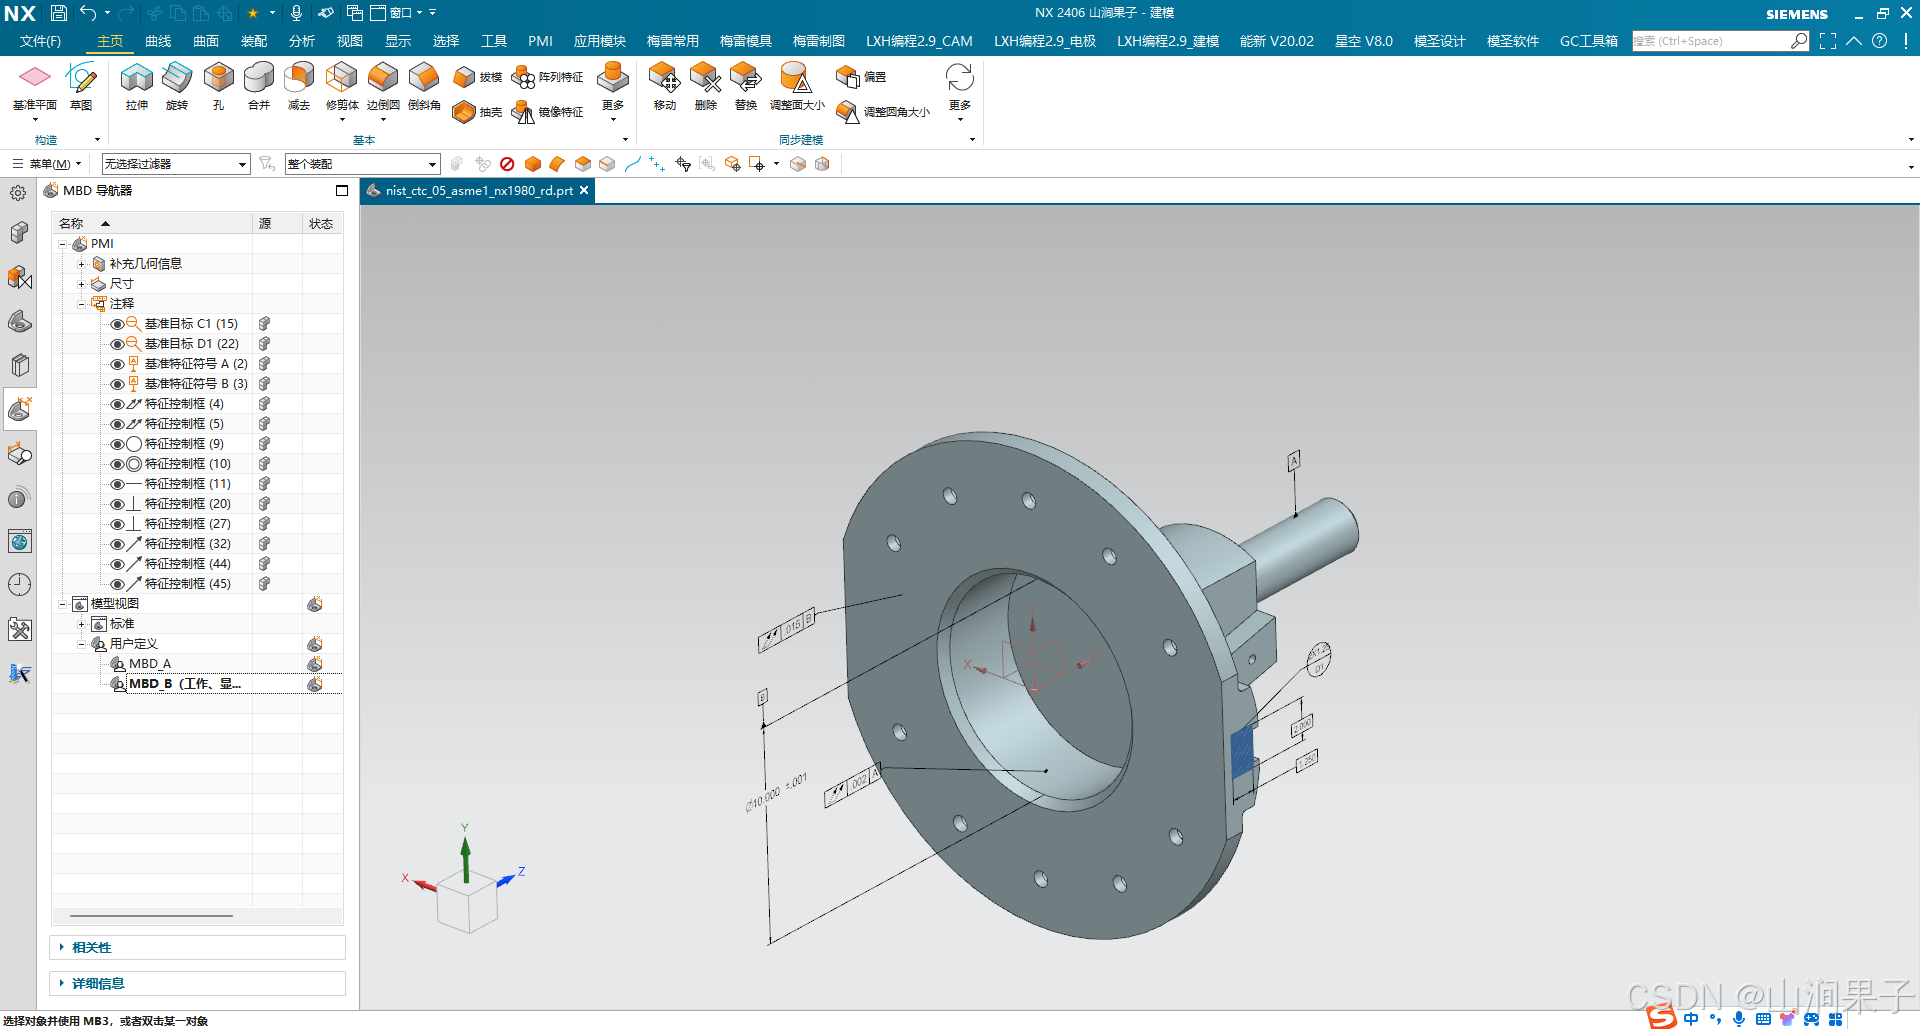1920x1029 pixels.
Task: Expand the 详细信息 panel section
Action: click(x=197, y=983)
